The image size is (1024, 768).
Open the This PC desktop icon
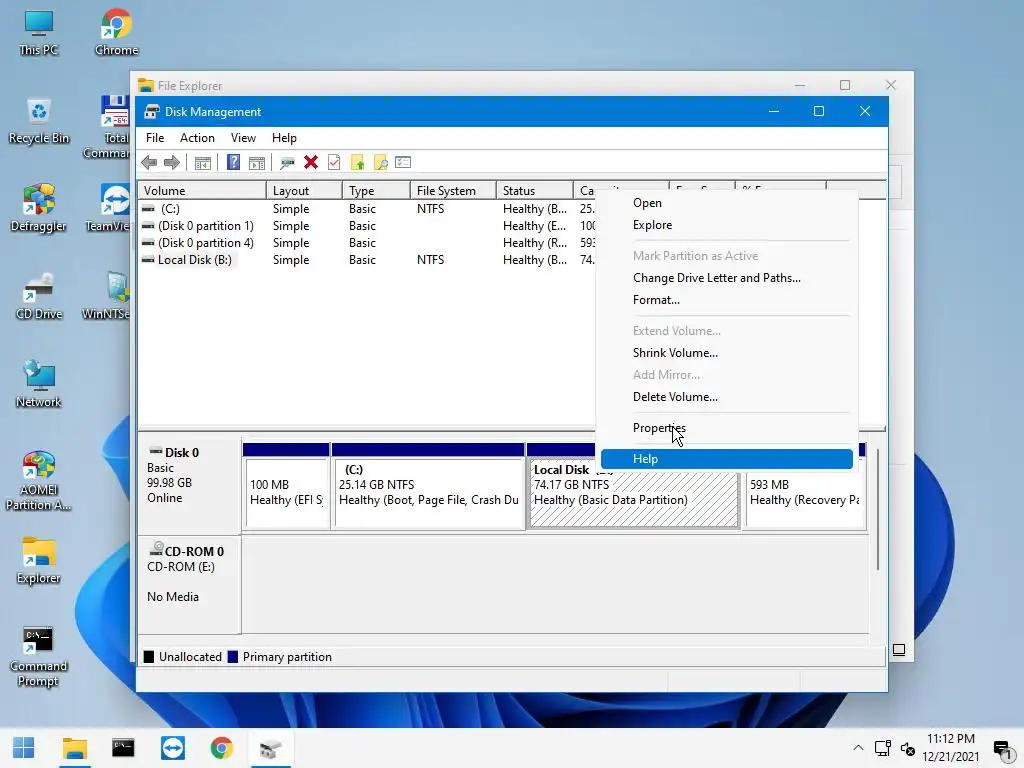point(39,33)
